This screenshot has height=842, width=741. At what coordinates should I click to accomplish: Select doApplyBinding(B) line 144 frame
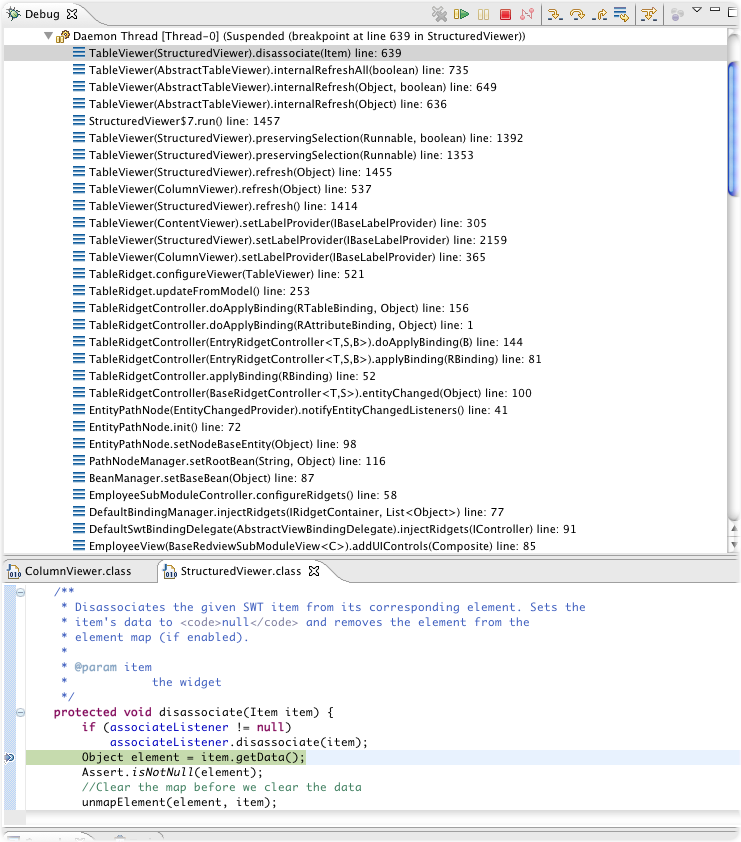pos(306,342)
